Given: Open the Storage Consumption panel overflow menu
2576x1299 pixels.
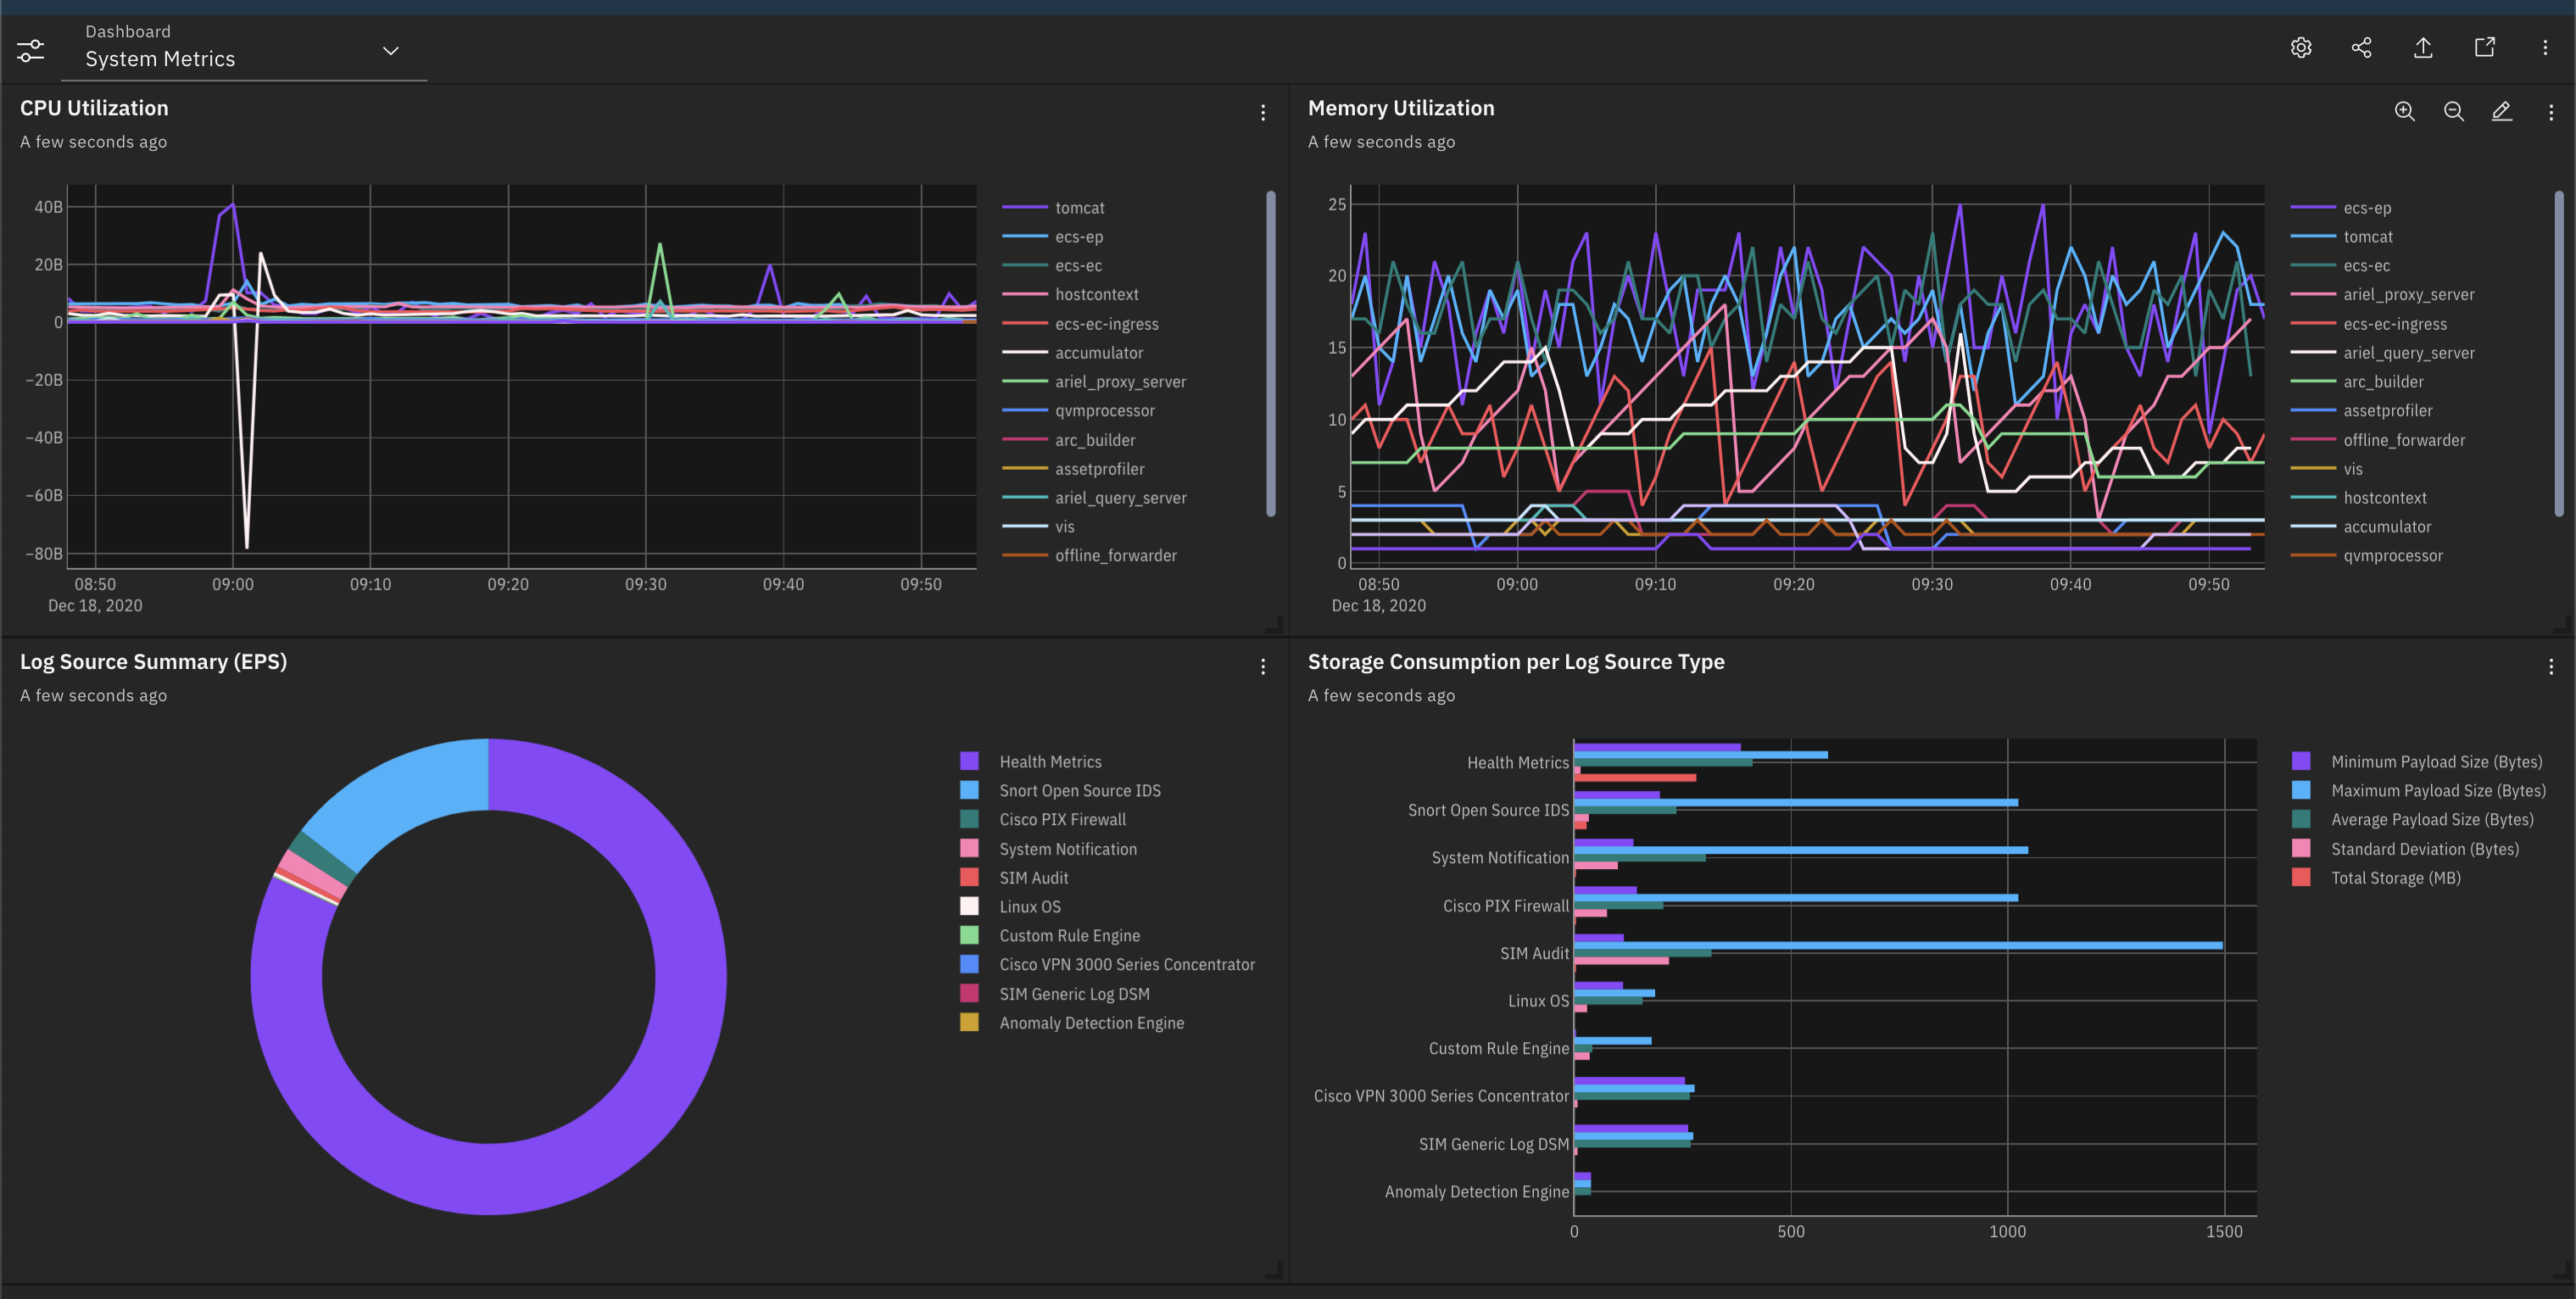Looking at the screenshot, I should pos(2552,666).
